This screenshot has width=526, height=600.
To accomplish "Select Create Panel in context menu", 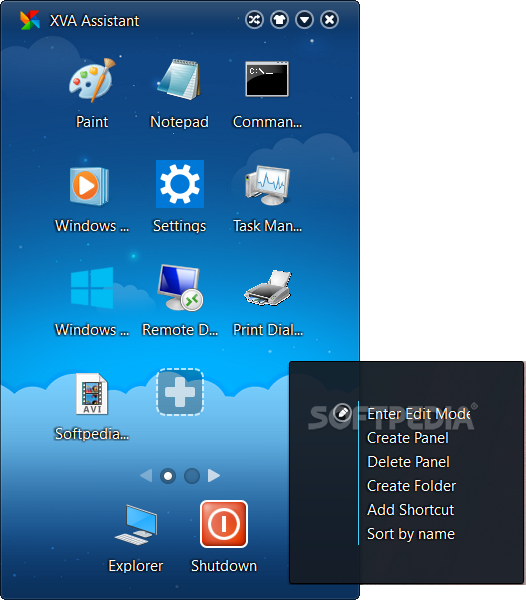I will (408, 438).
